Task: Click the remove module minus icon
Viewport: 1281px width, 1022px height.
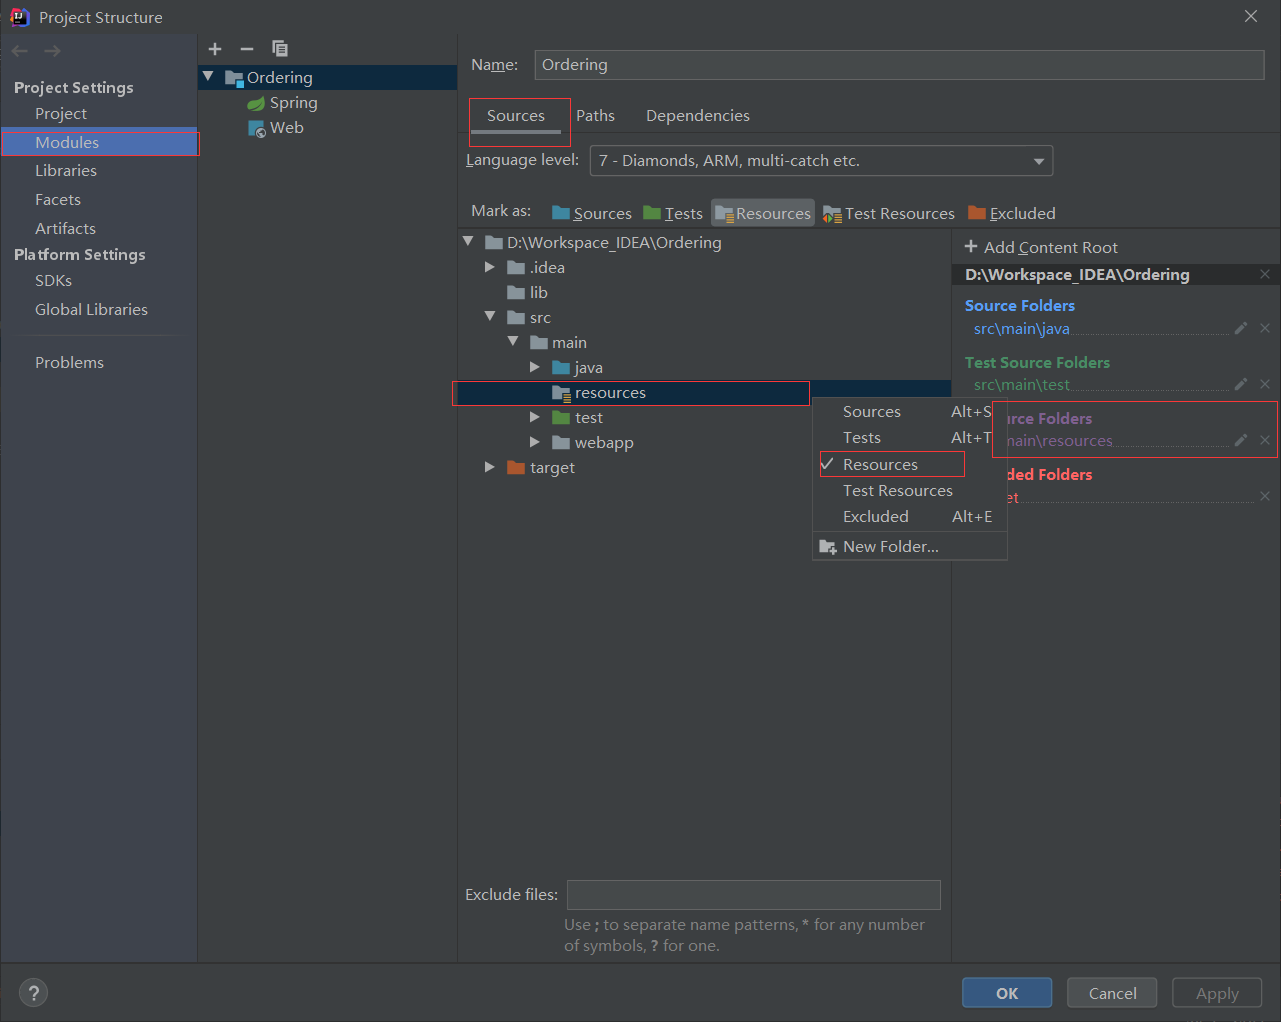Action: (x=246, y=48)
